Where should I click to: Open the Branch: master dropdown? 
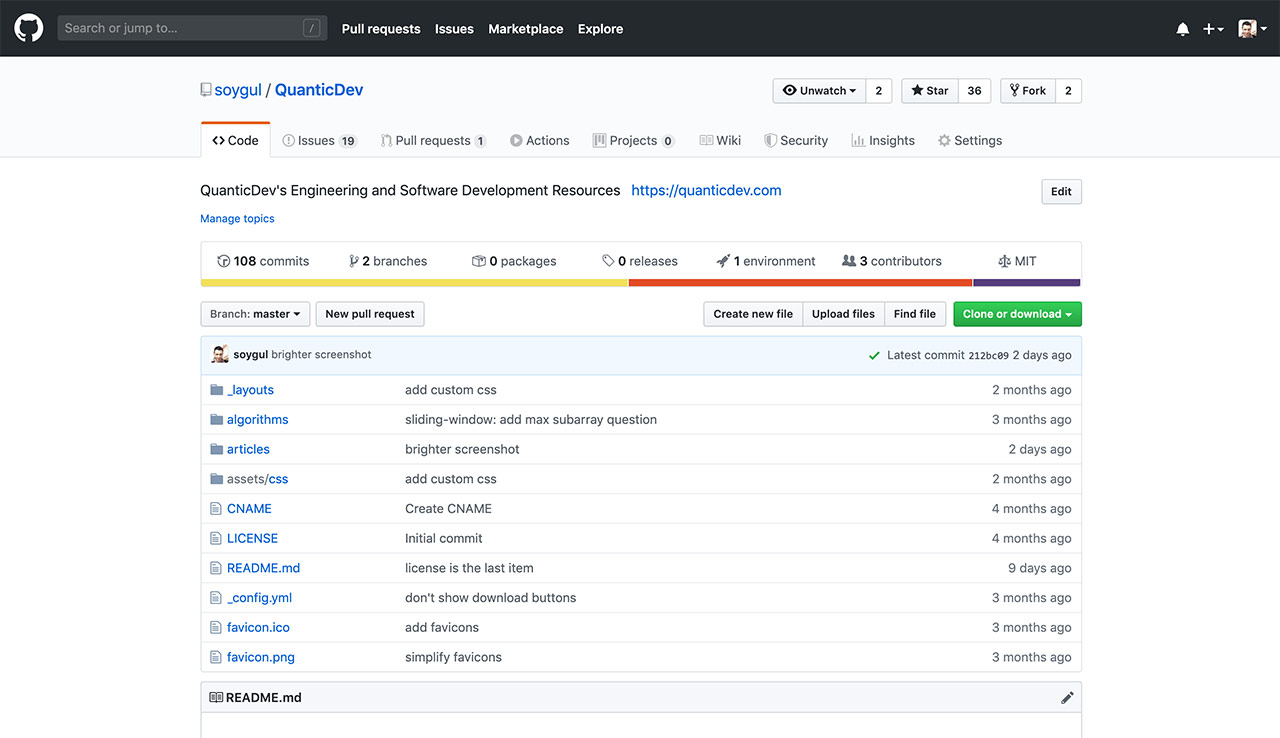click(255, 314)
